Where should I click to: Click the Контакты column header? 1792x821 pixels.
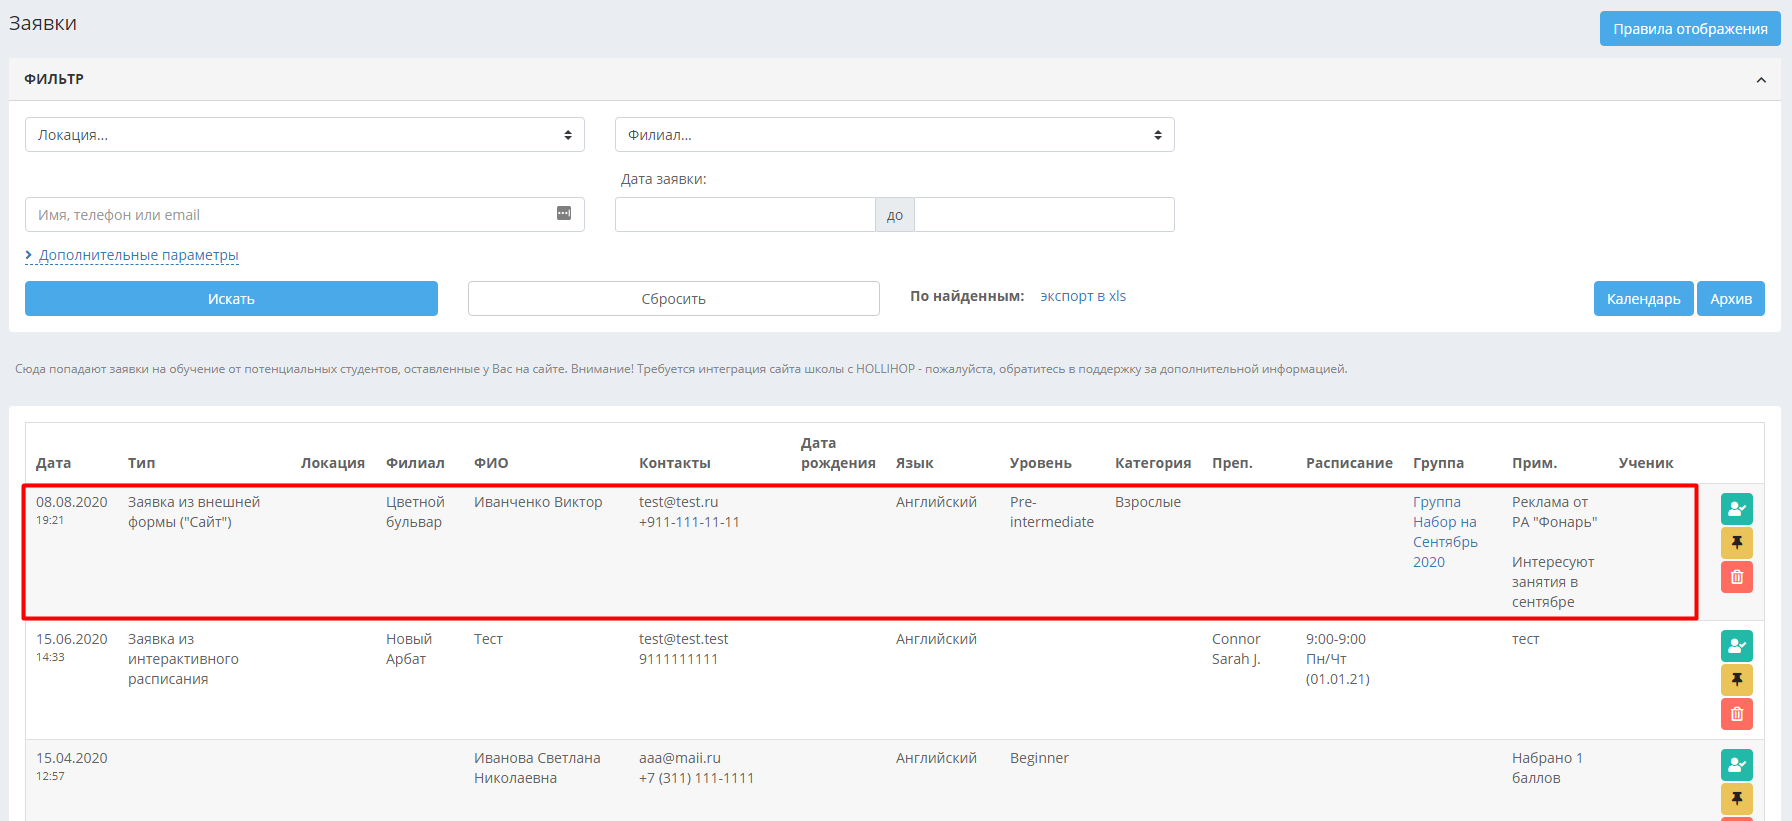675,463
